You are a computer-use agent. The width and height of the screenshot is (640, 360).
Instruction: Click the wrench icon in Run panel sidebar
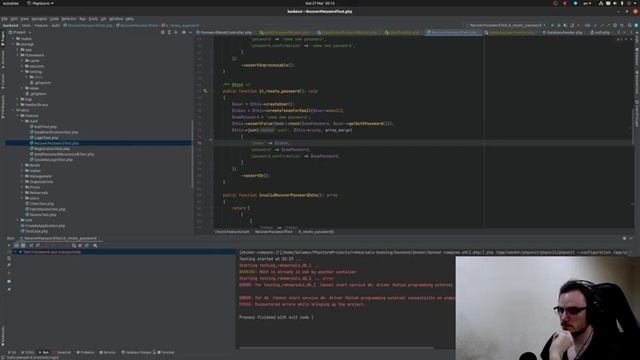pos(9,265)
